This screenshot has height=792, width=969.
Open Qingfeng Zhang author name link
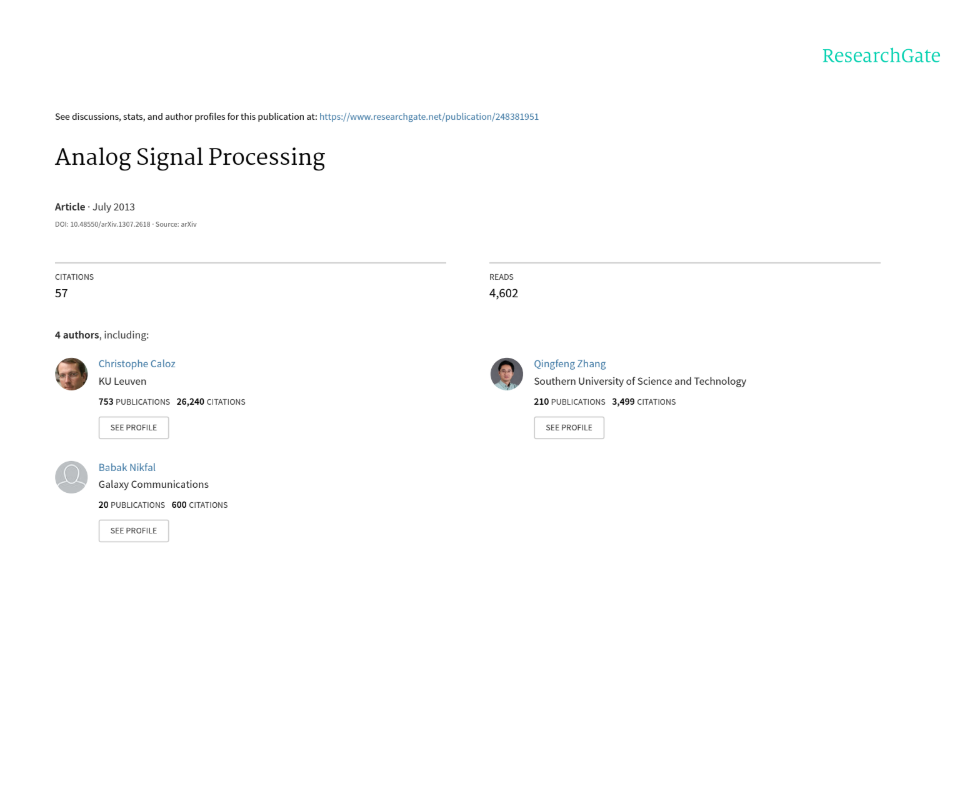[x=570, y=364]
